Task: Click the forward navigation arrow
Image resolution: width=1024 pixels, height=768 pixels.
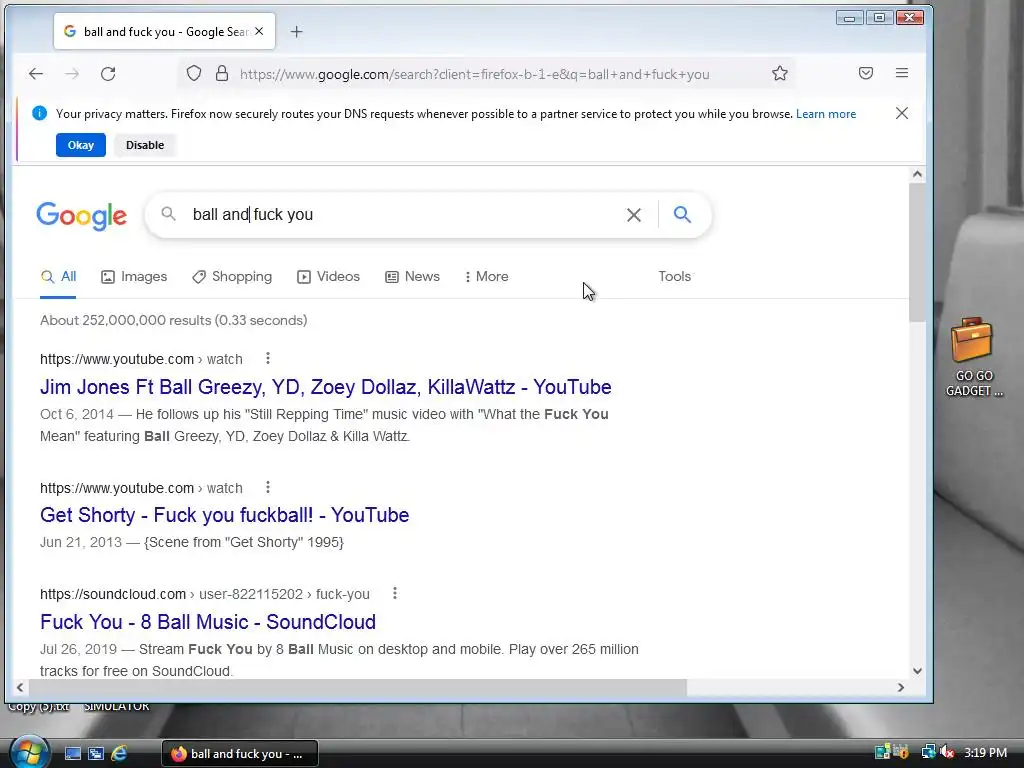Action: coord(72,74)
